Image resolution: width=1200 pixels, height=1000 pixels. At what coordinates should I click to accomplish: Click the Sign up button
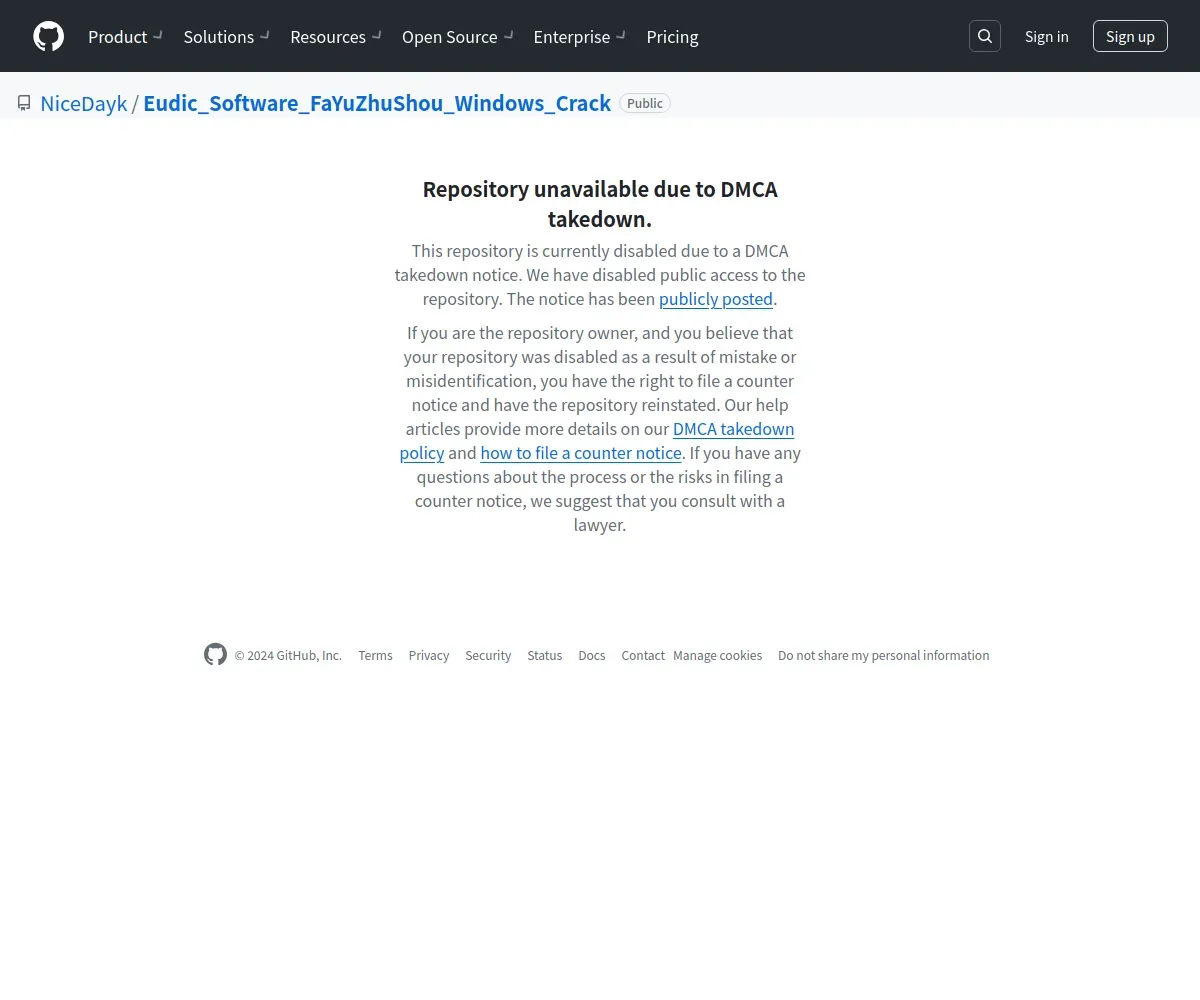point(1130,36)
